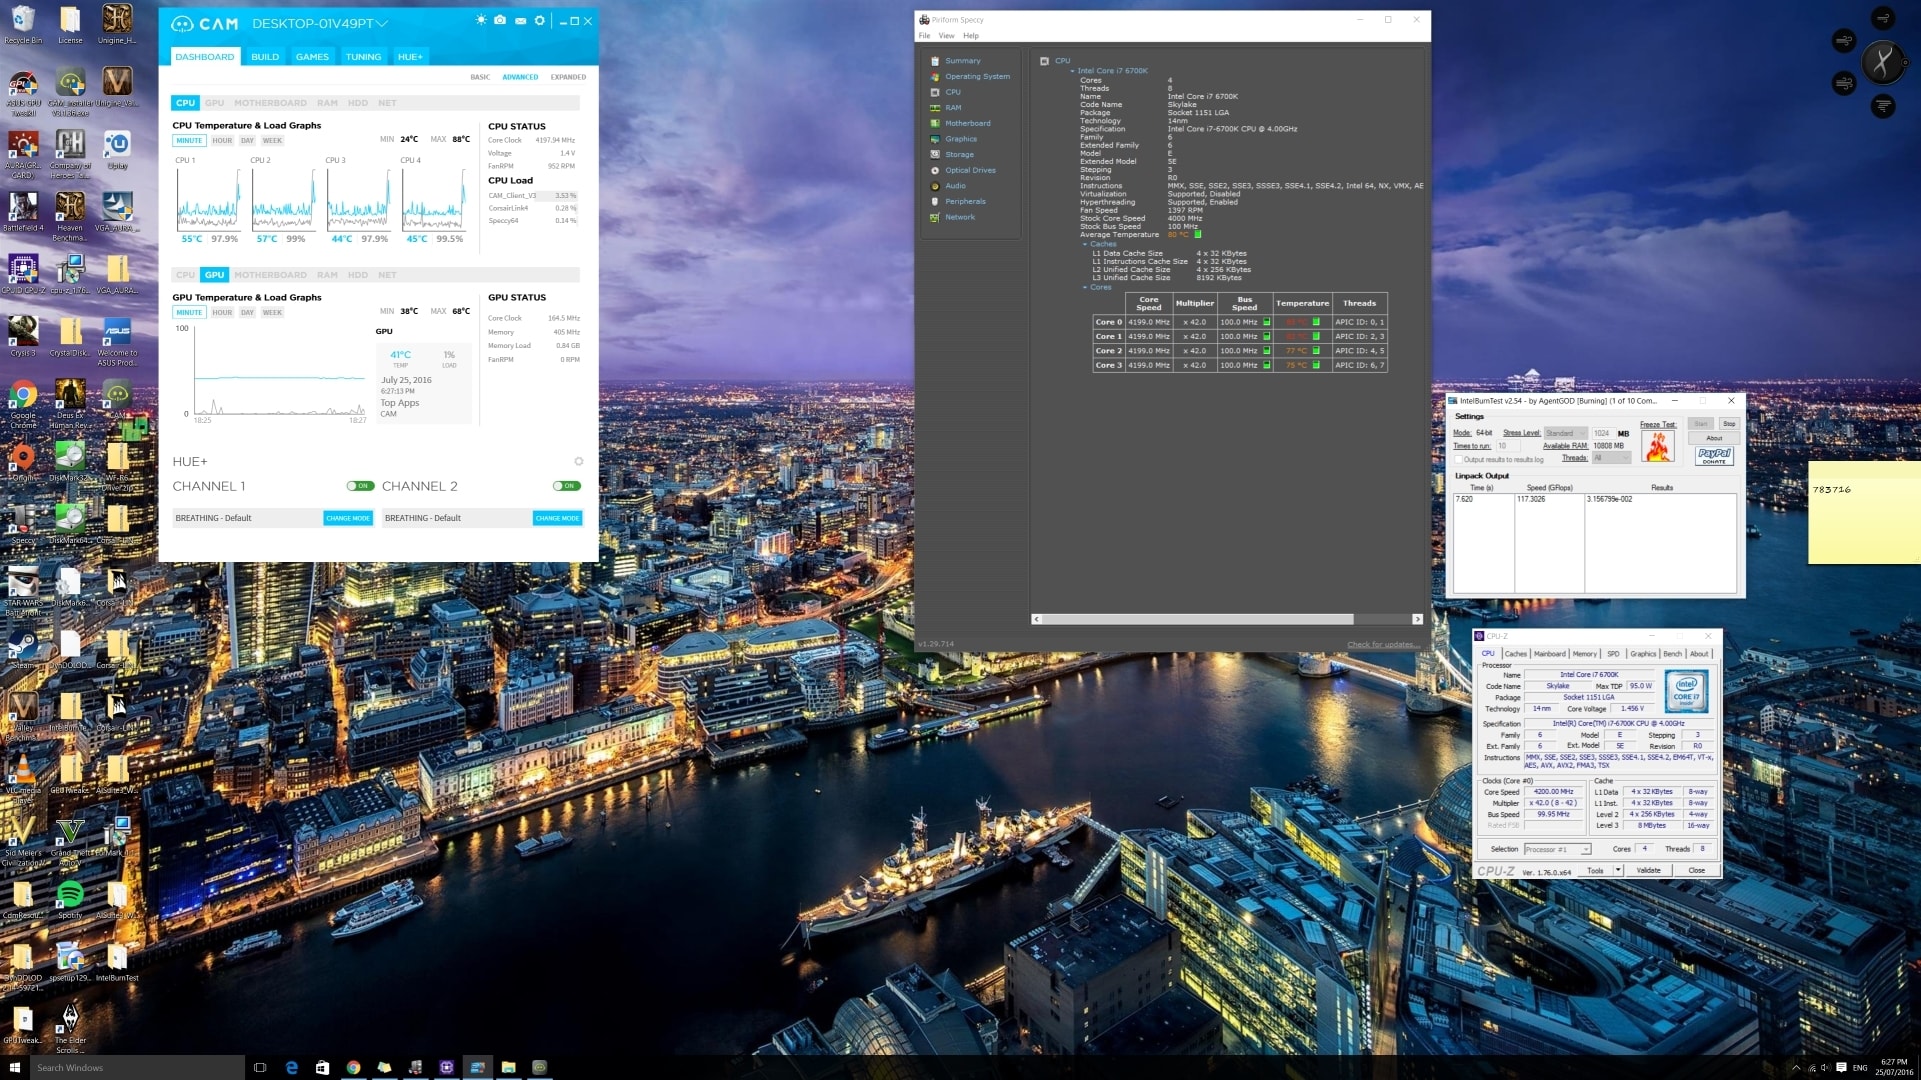Select HOUR range for CPU graphs
Screen dimensions: 1921x1080
pyautogui.click(x=222, y=141)
